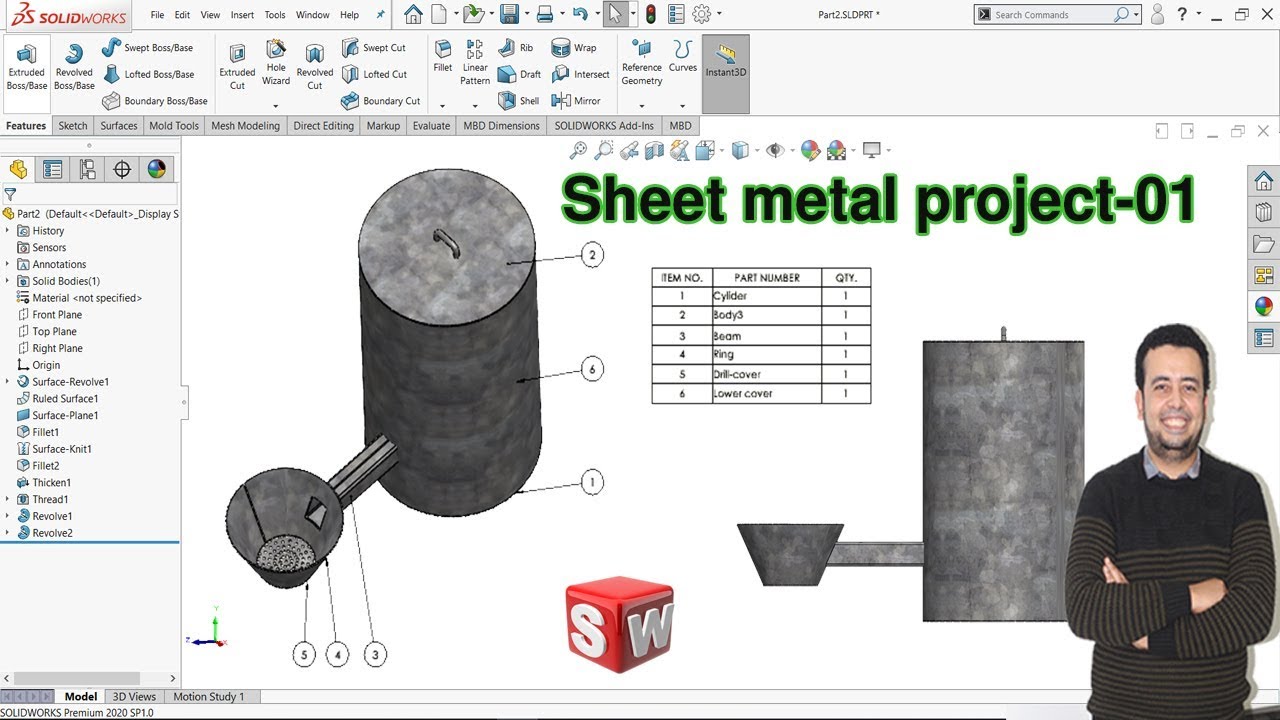The image size is (1280, 720).
Task: Expand the Revolve2 feature
Action: 7,533
